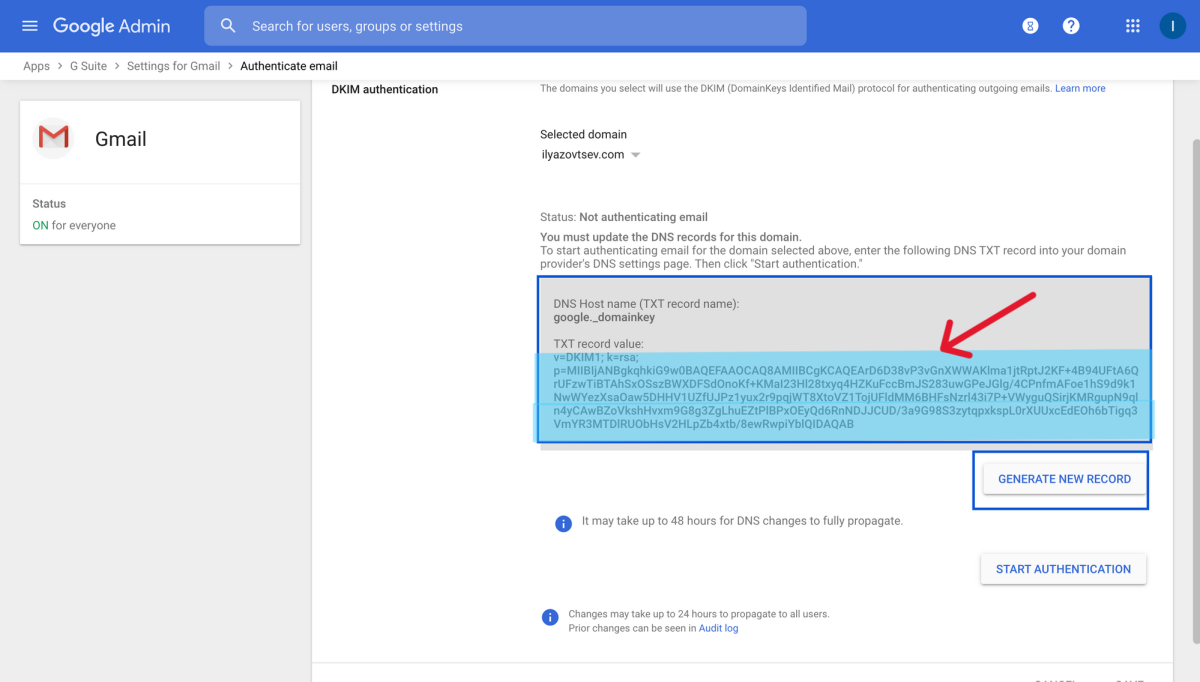
Task: Click the Gmail logo icon
Action: click(x=53, y=138)
